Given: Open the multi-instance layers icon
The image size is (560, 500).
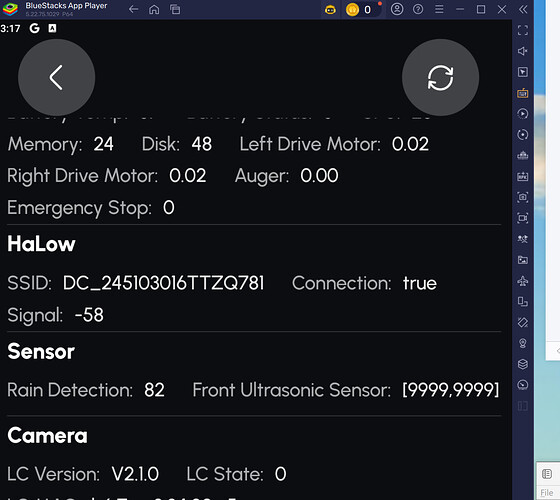Looking at the screenshot, I should (x=522, y=364).
